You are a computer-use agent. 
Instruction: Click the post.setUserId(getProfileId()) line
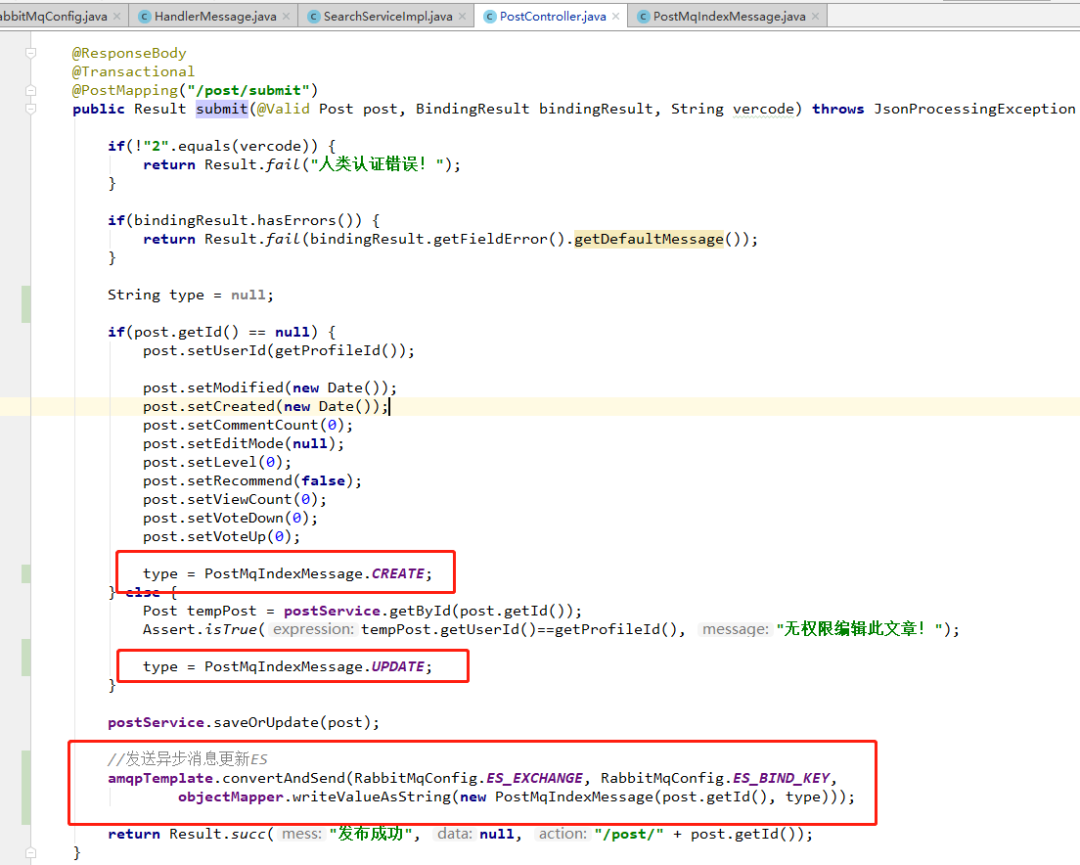point(278,351)
